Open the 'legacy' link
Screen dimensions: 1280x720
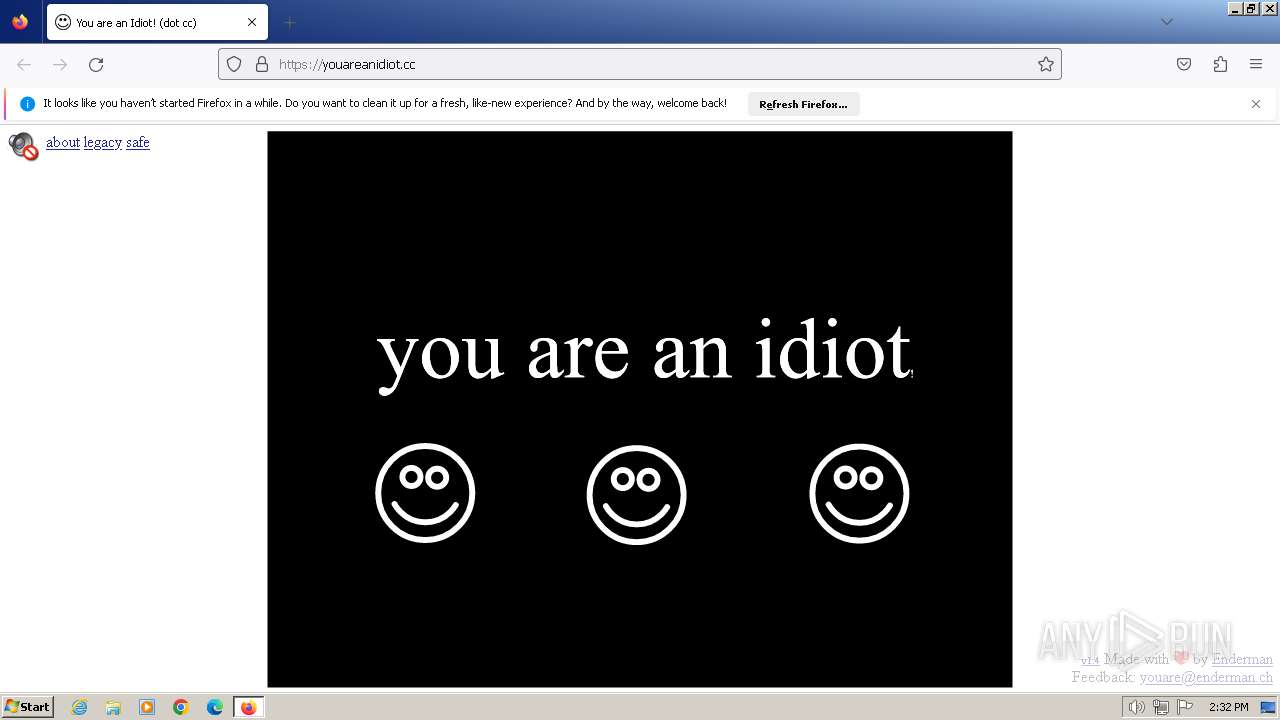[103, 143]
